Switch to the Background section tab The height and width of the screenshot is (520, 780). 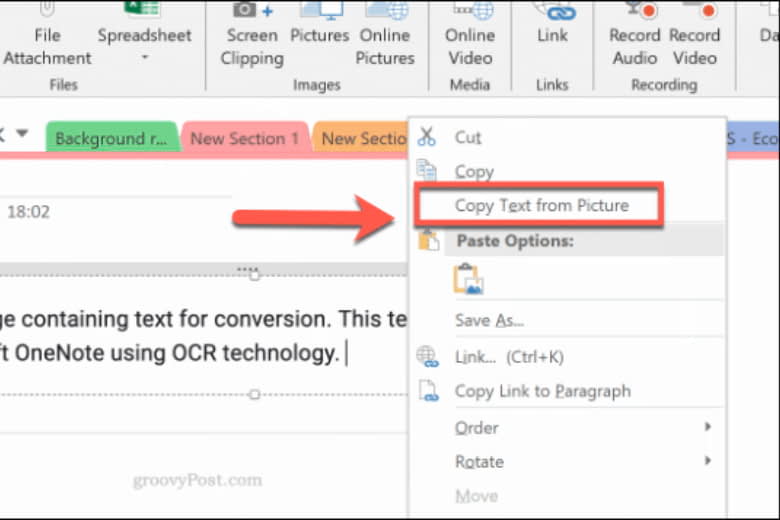coord(111,139)
